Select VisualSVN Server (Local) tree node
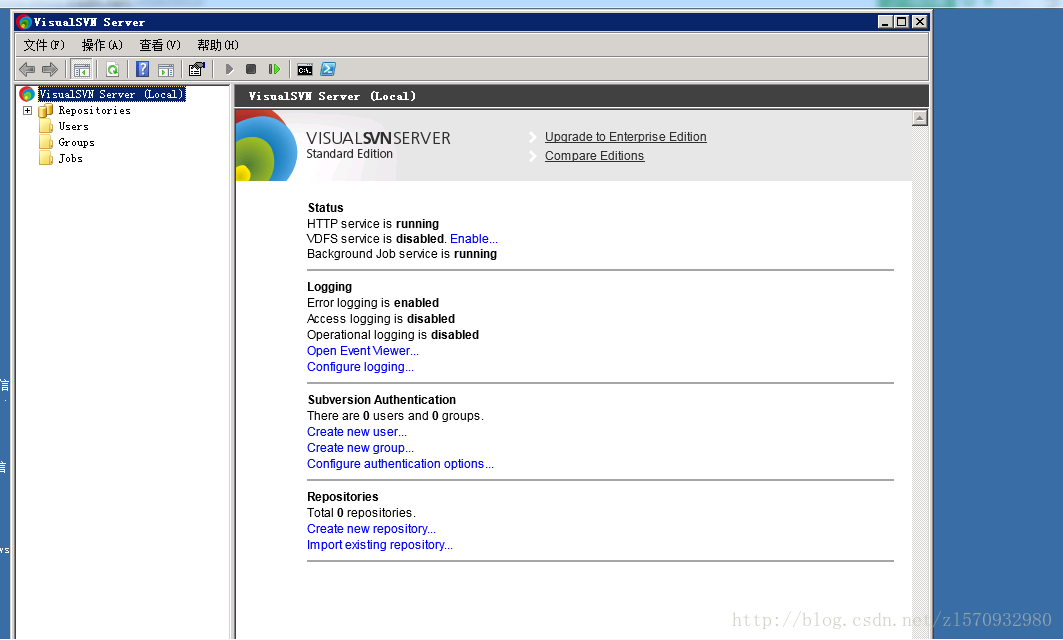Image resolution: width=1063 pixels, height=640 pixels. coord(111,94)
